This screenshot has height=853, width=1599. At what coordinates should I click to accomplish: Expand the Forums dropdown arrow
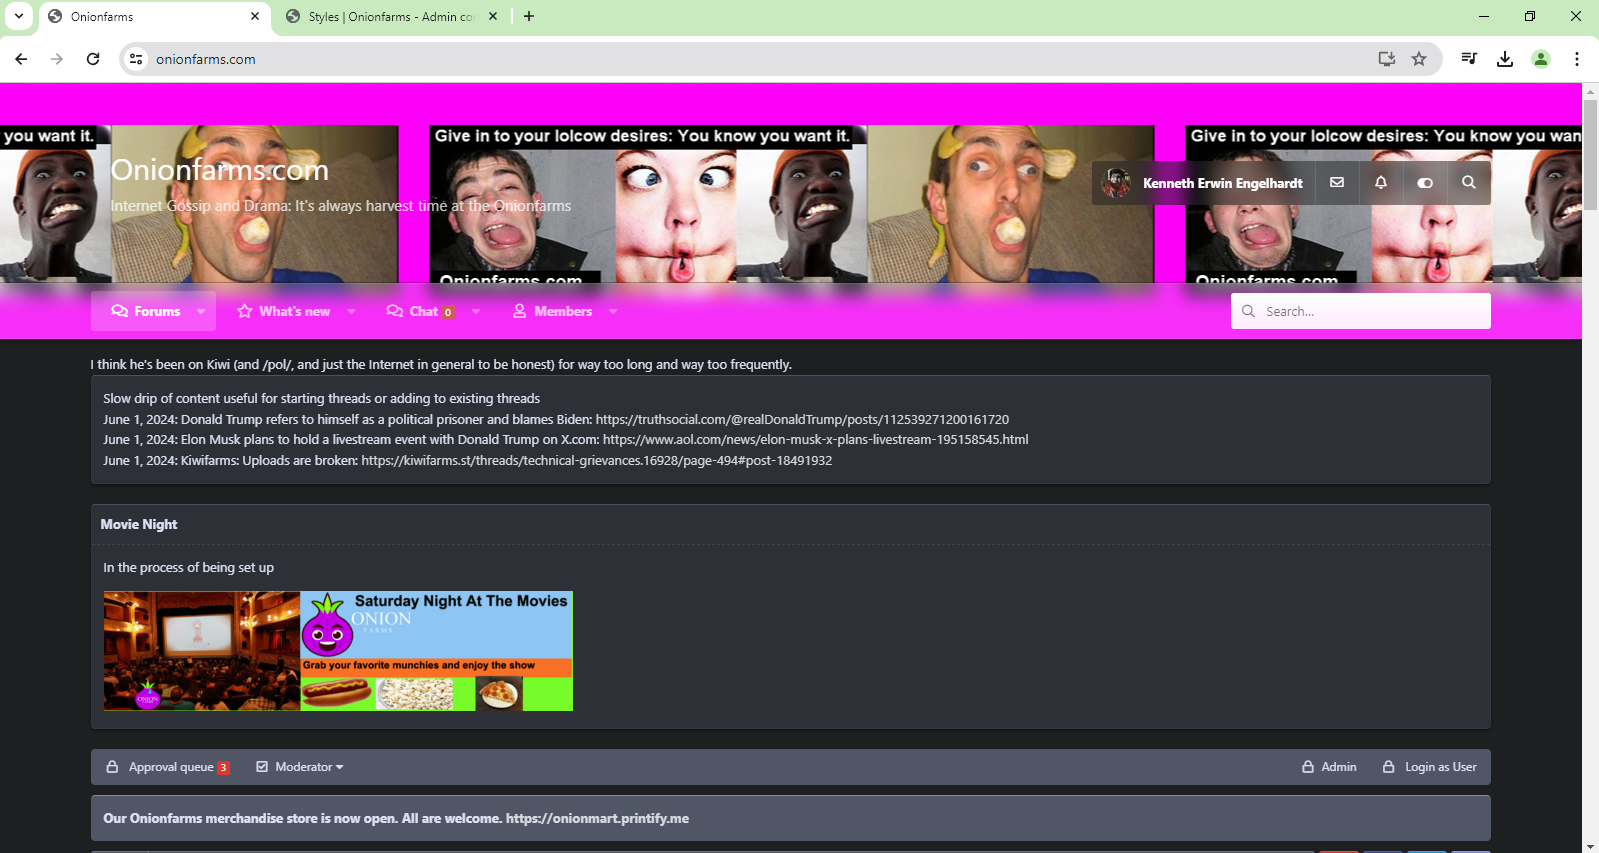[x=201, y=311]
